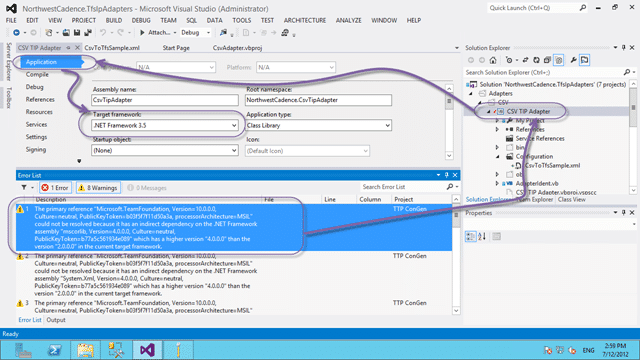Click the Properties wrench icon in Solution Explorer
Image resolution: width=640 pixels, height=360 pixels.
pyautogui.click(x=573, y=60)
